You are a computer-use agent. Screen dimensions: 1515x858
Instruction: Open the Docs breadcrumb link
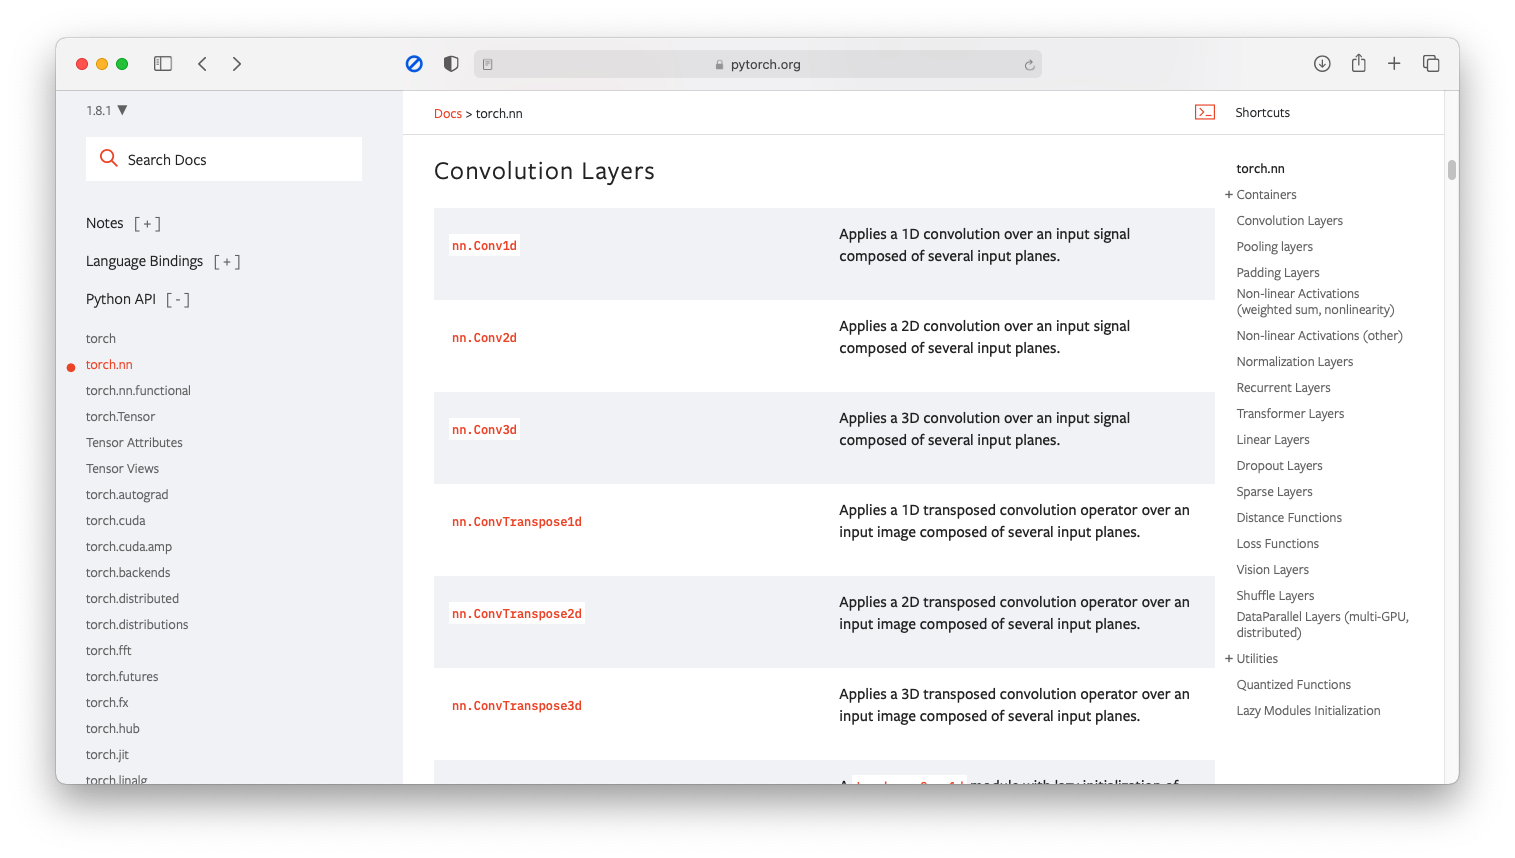[x=448, y=114]
